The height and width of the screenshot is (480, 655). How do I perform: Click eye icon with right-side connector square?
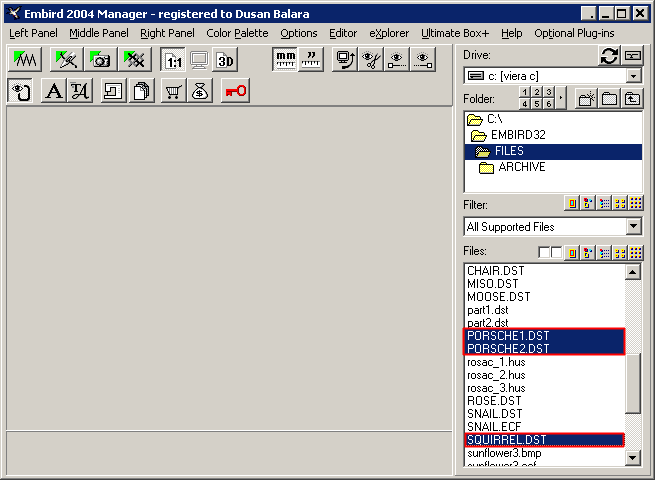(423, 60)
